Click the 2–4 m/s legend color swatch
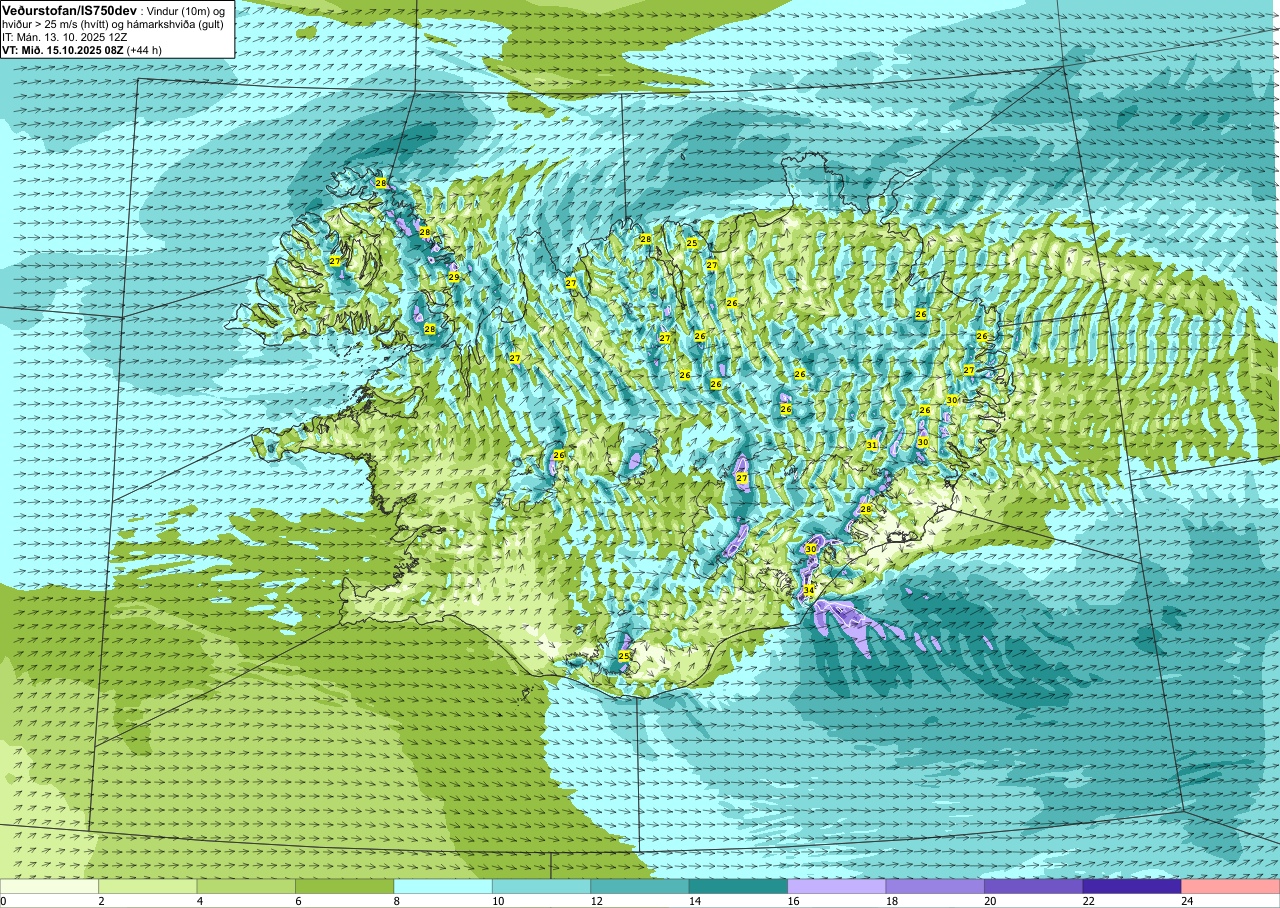 click(x=148, y=886)
